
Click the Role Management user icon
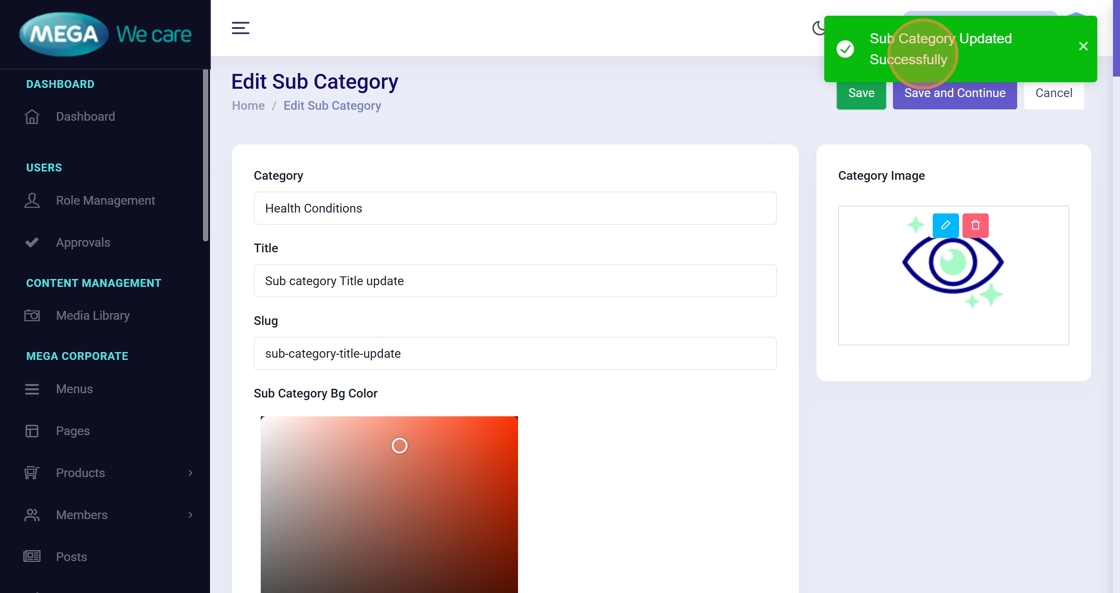tap(32, 201)
